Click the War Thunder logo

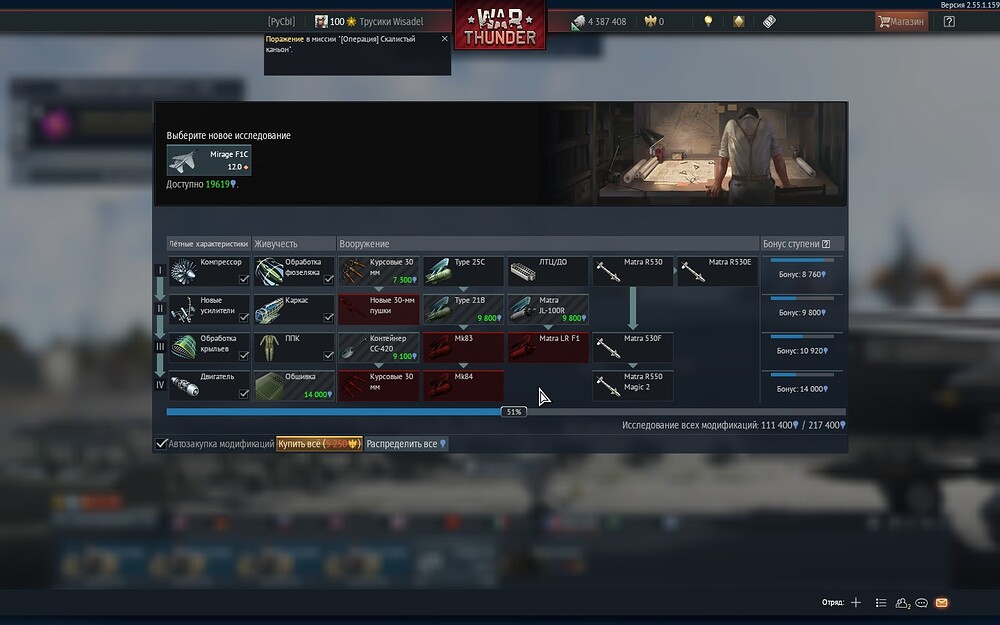tap(500, 26)
